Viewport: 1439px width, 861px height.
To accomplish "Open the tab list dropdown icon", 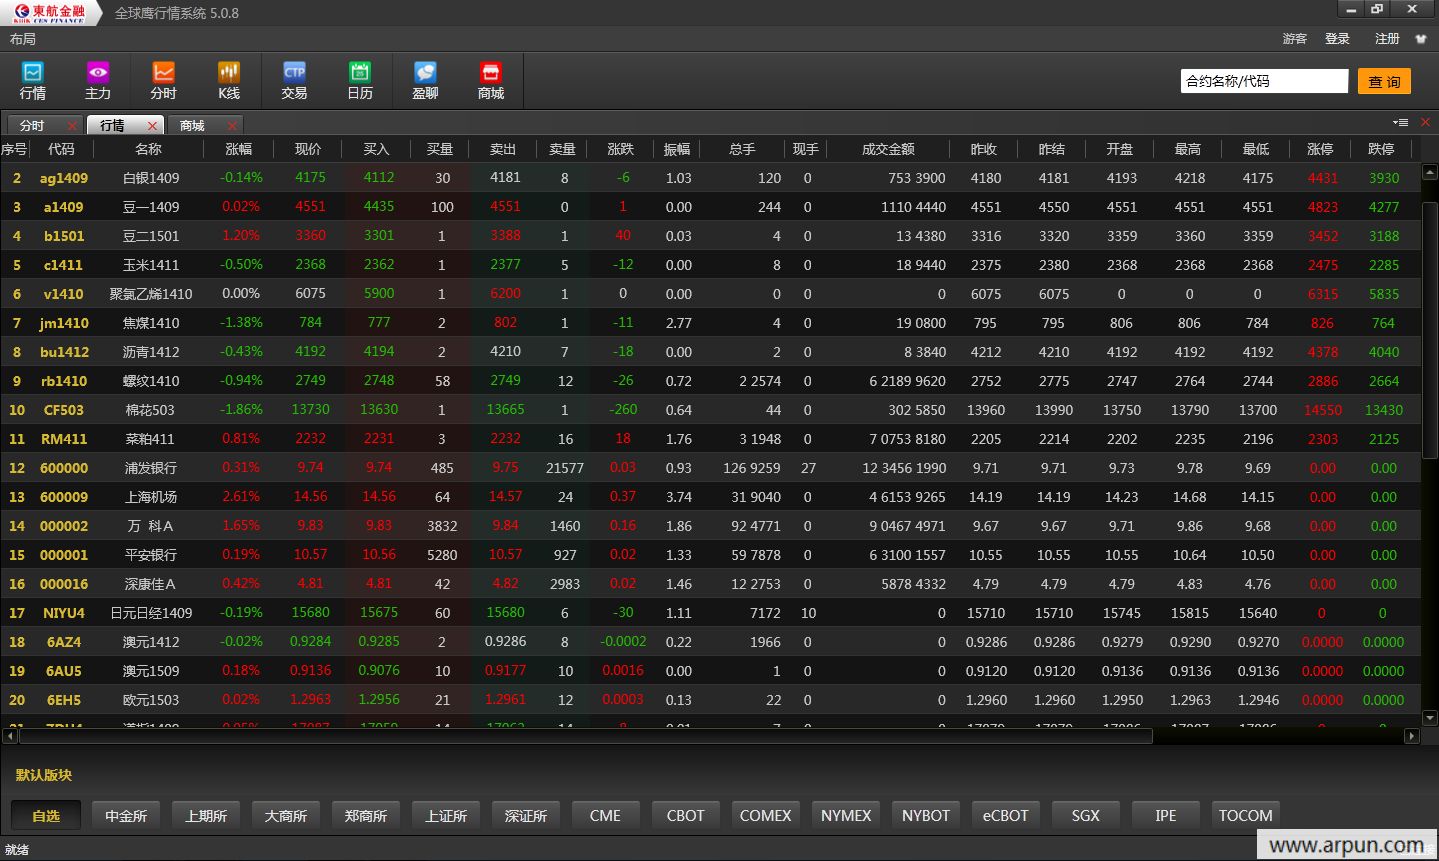I will pyautogui.click(x=1402, y=122).
